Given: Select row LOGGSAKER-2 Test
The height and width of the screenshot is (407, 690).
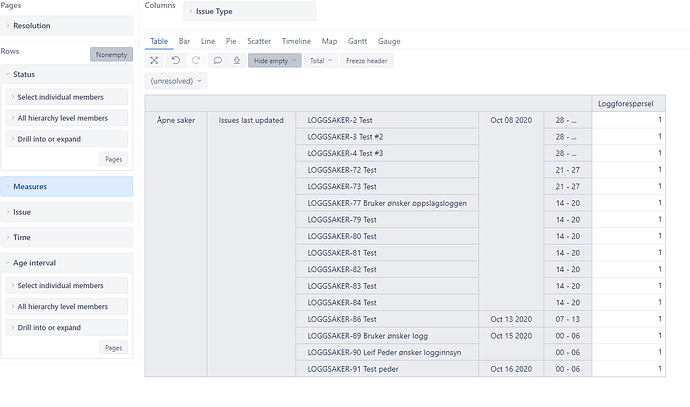Looking at the screenshot, I should [x=387, y=120].
